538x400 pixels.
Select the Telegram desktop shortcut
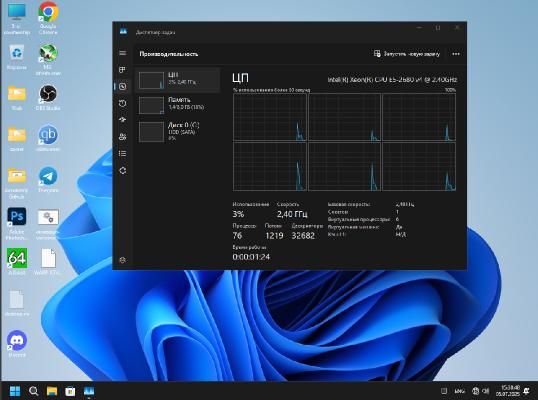[48, 180]
